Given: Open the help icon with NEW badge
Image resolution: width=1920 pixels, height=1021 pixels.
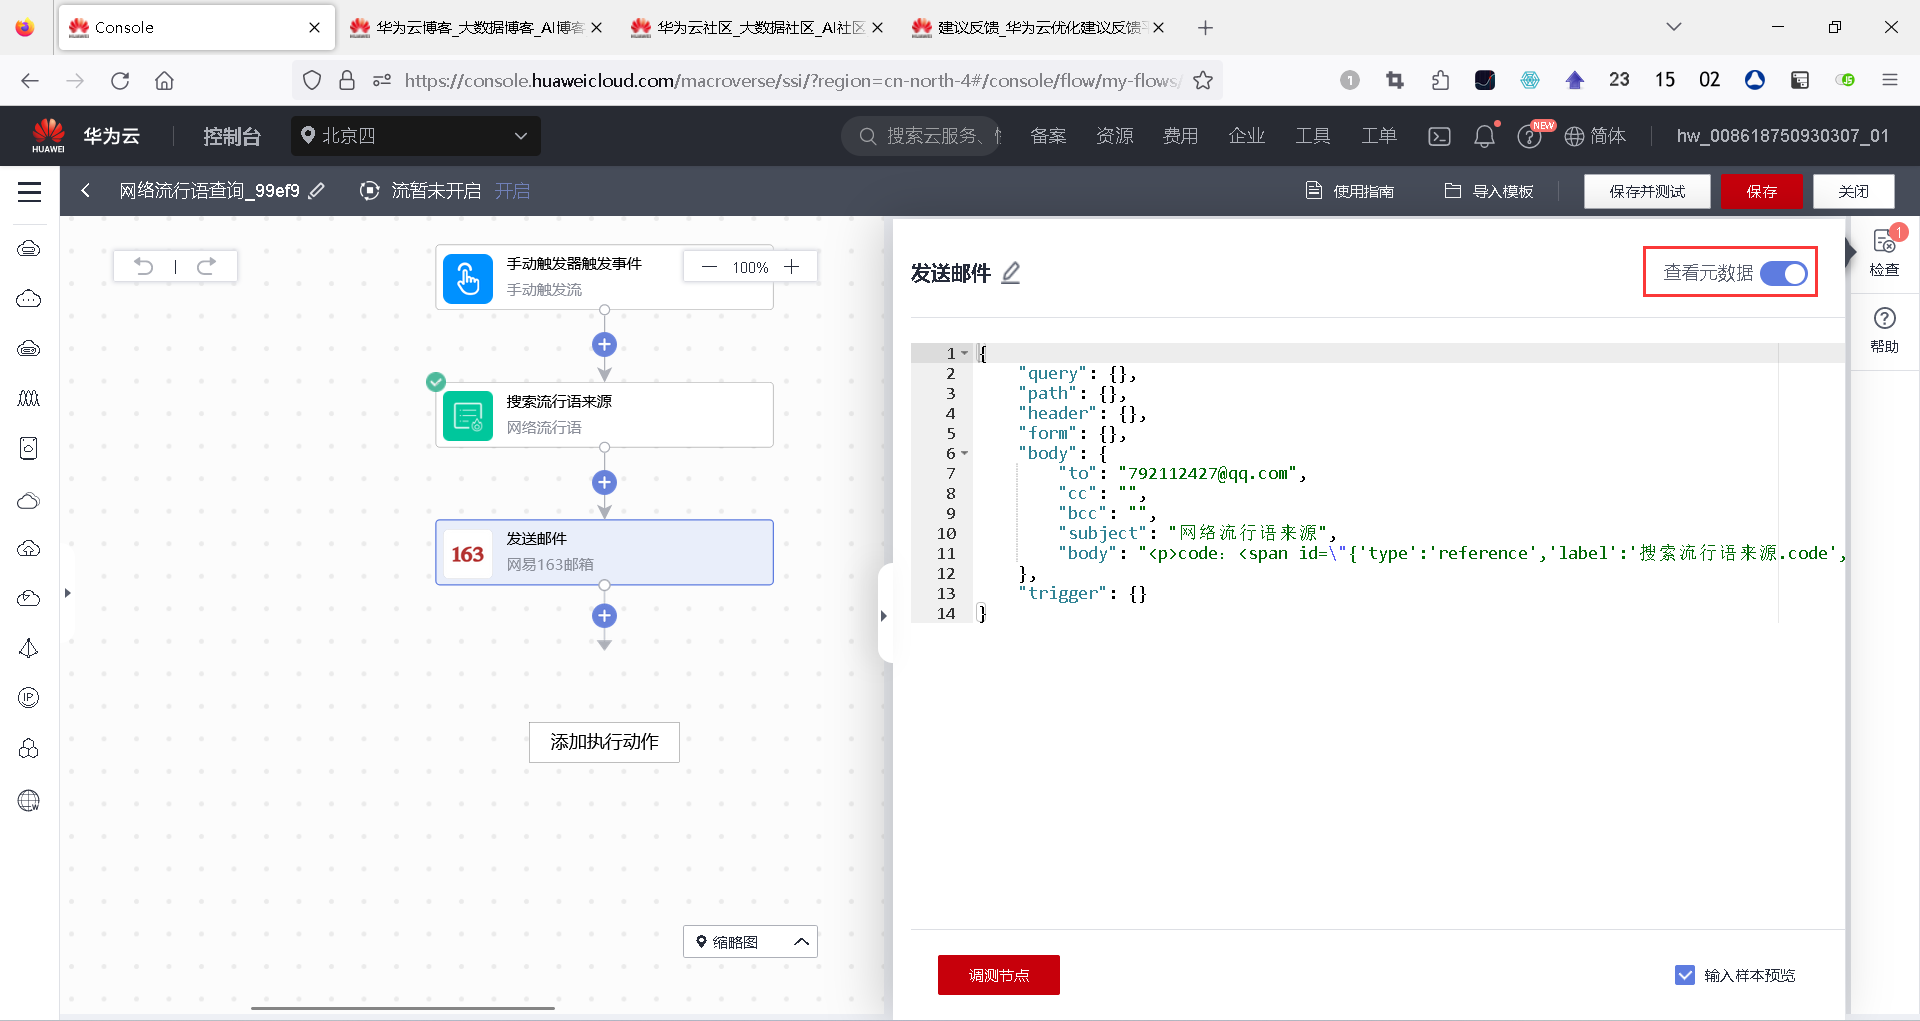Looking at the screenshot, I should click(x=1529, y=136).
